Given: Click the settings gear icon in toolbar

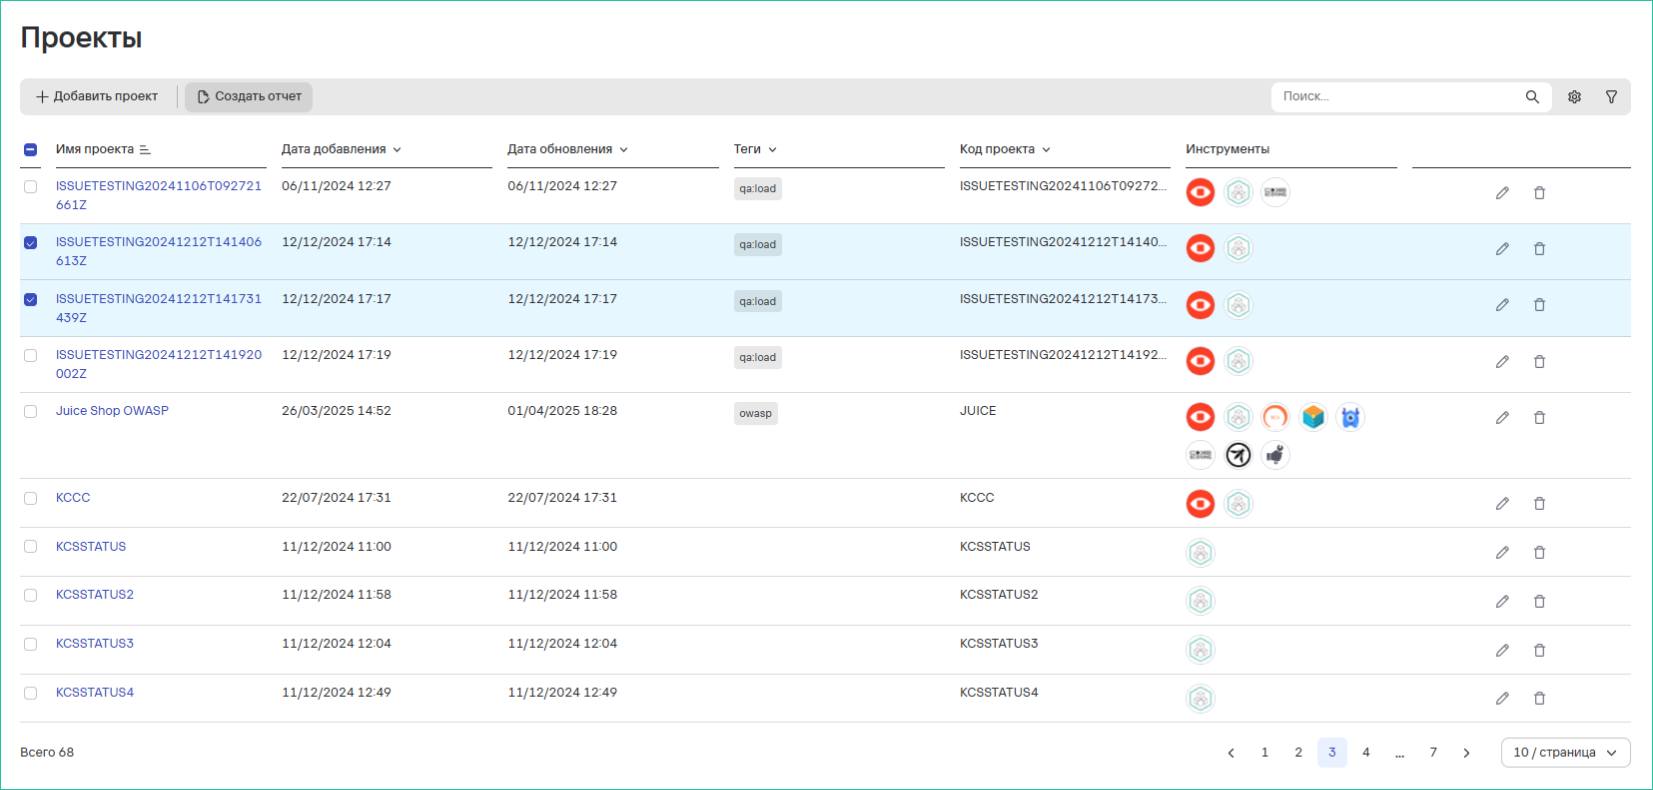Looking at the screenshot, I should pos(1574,97).
